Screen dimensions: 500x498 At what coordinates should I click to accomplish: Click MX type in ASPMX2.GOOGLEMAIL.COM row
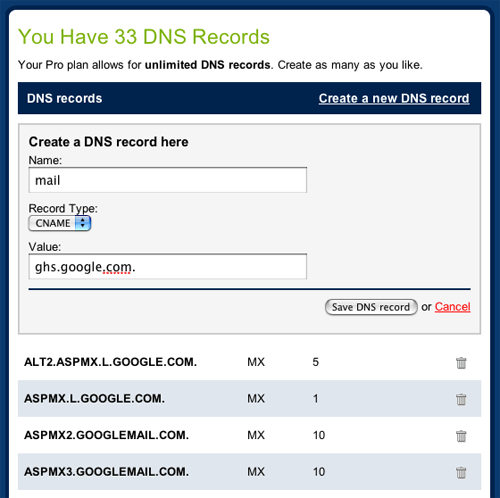pyautogui.click(x=256, y=435)
